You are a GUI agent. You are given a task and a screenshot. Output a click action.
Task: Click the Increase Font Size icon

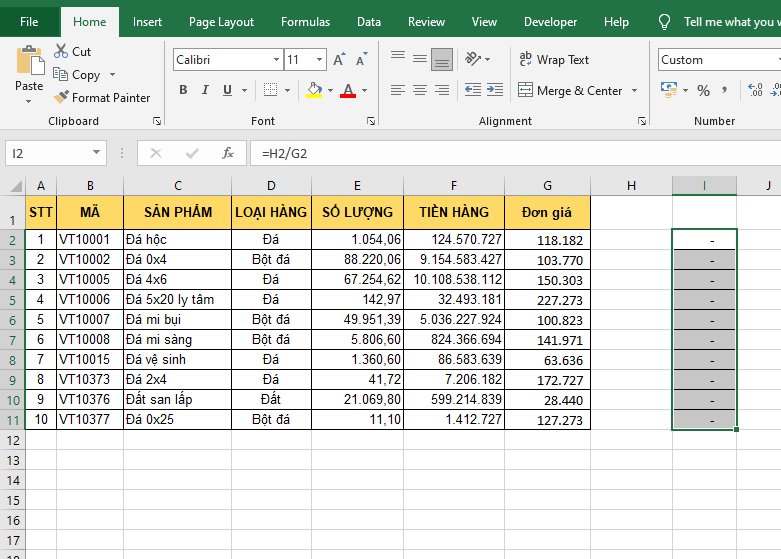pos(340,60)
